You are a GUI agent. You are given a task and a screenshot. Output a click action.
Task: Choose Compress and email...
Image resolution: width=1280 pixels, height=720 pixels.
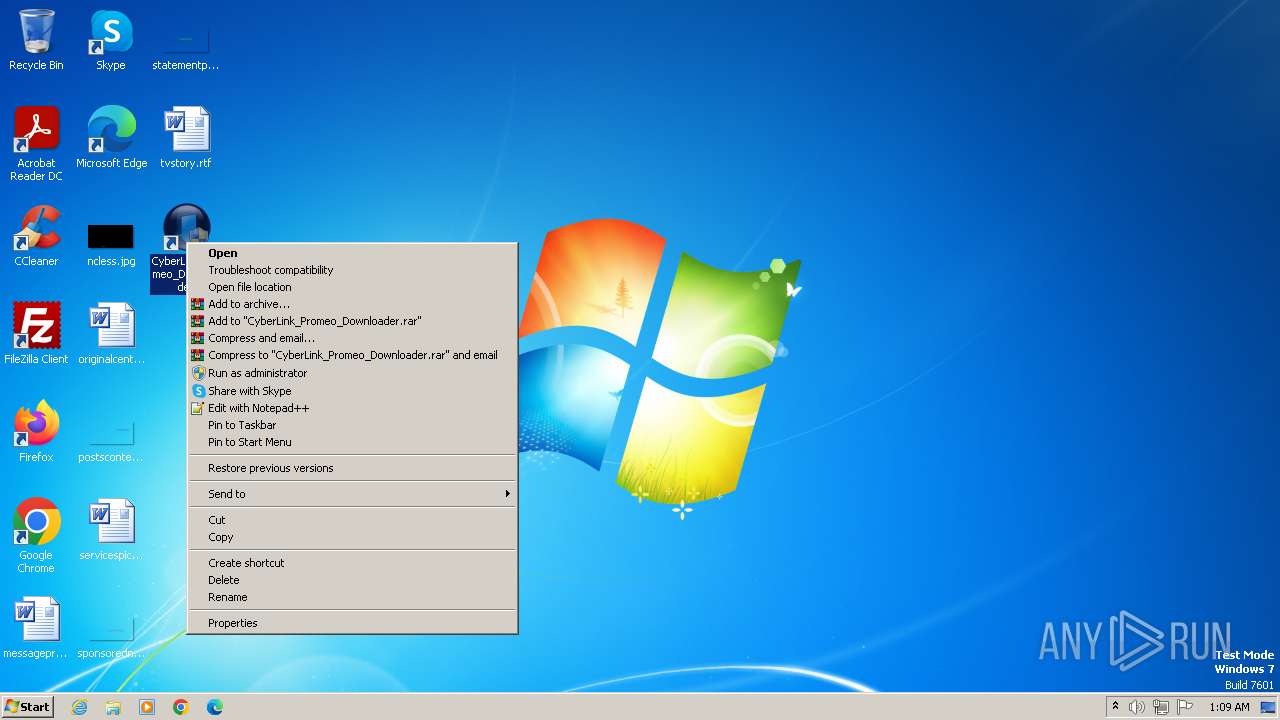point(353,338)
